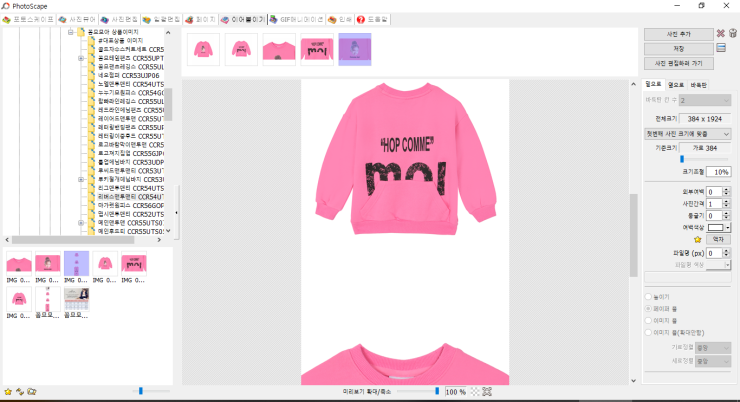This screenshot has height=402, width=740.
Task: Select the 이어붙이기 combine tab
Action: [x=243, y=19]
